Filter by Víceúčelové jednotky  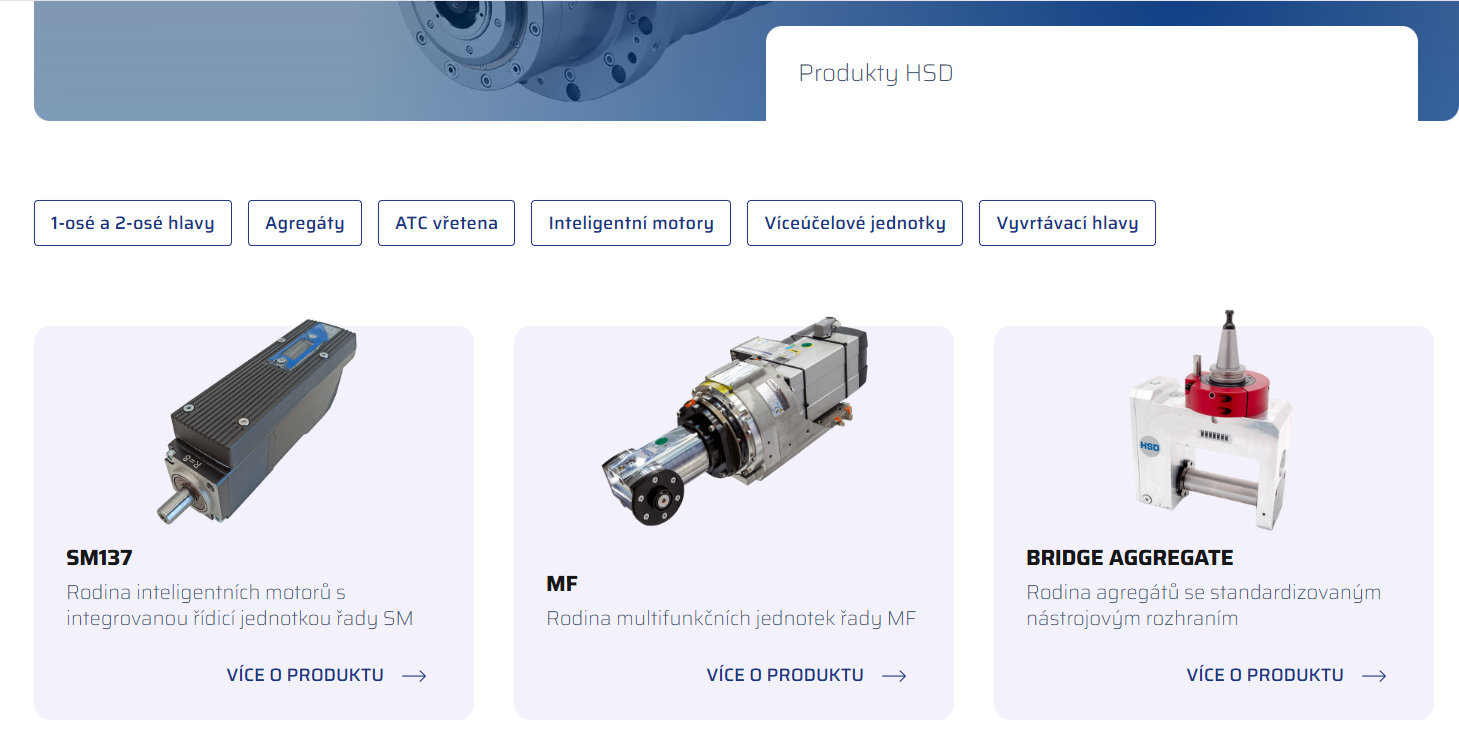(x=855, y=223)
